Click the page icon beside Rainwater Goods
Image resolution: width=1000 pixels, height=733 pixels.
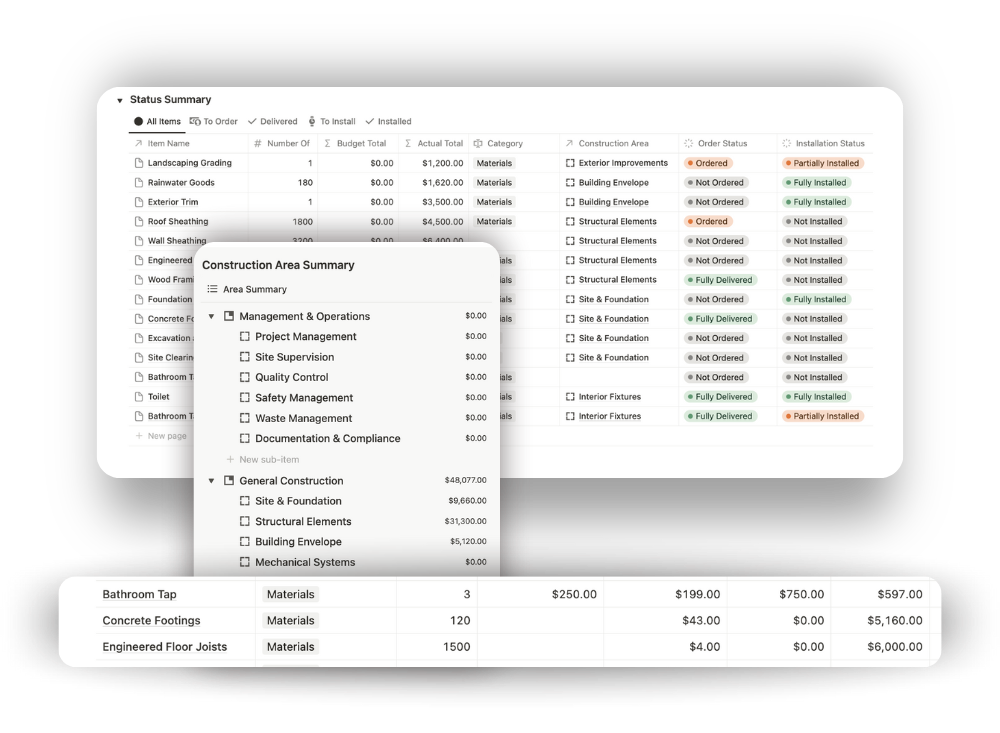coord(139,183)
